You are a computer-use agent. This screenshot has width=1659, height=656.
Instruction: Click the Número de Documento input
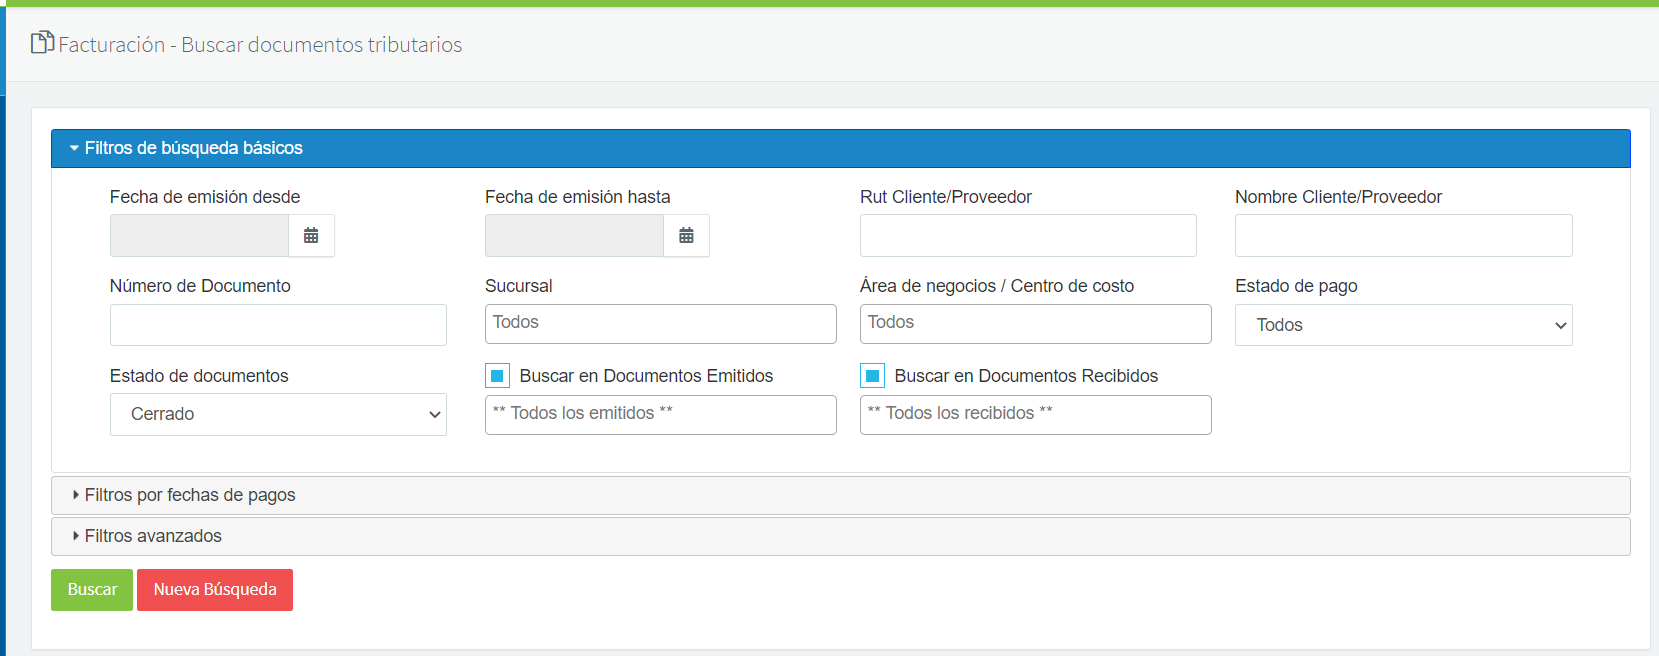(278, 325)
